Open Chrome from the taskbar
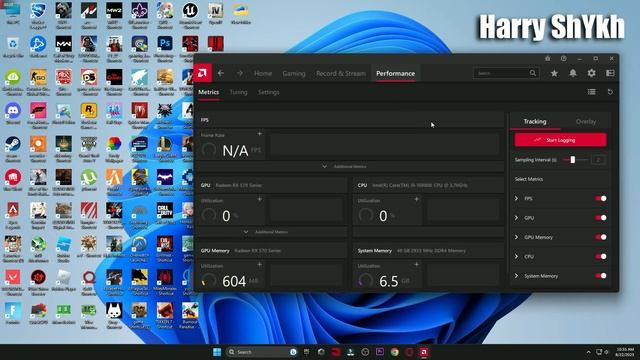This screenshot has width=640, height=360. tap(394, 352)
